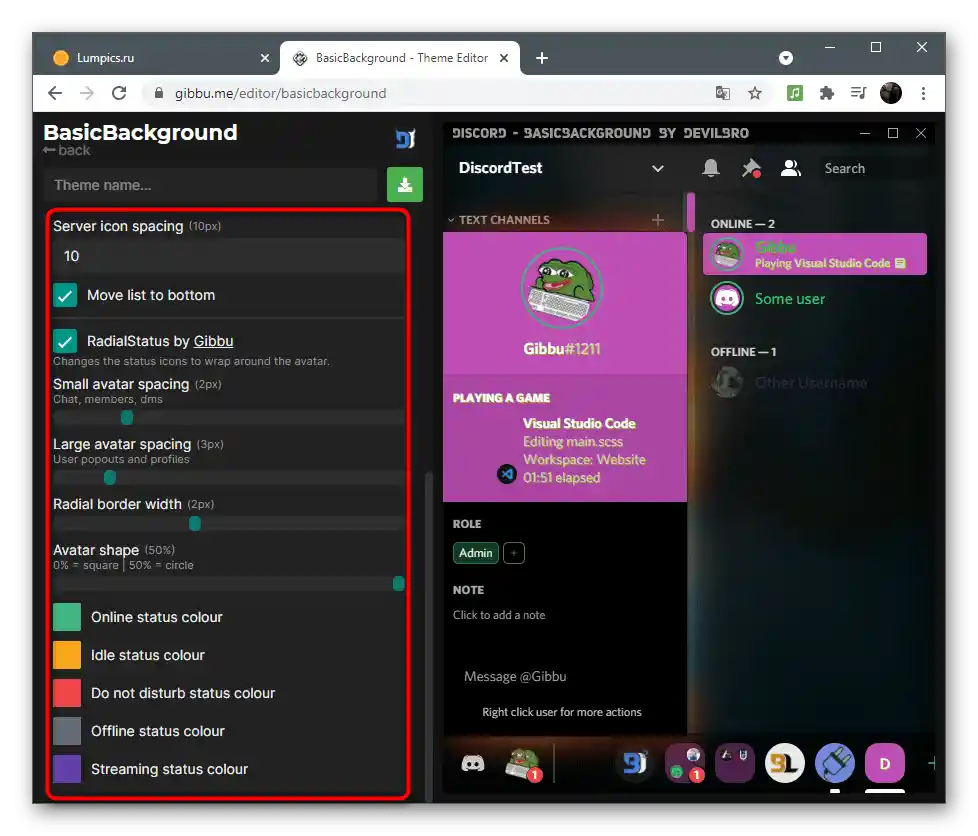Click the lock icon in the address bar

[x=158, y=93]
